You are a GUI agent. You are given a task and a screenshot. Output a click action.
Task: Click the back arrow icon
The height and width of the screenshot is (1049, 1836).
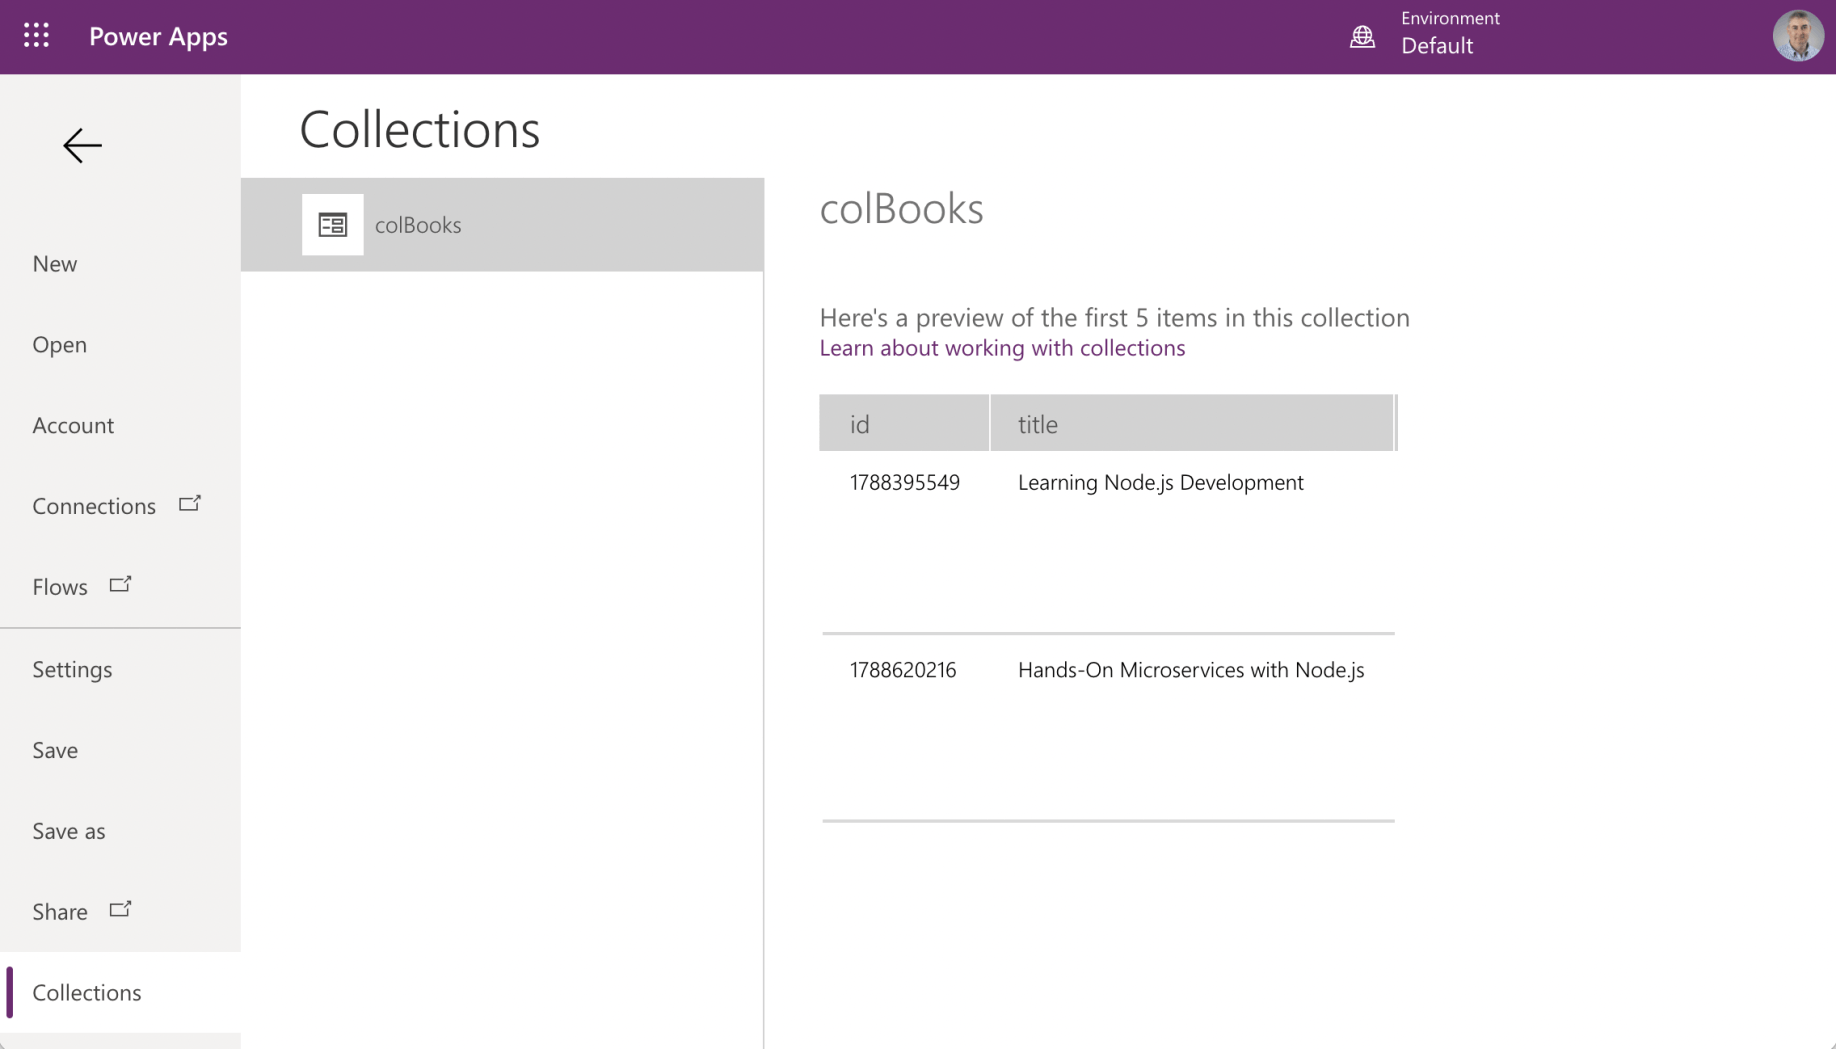tap(82, 146)
